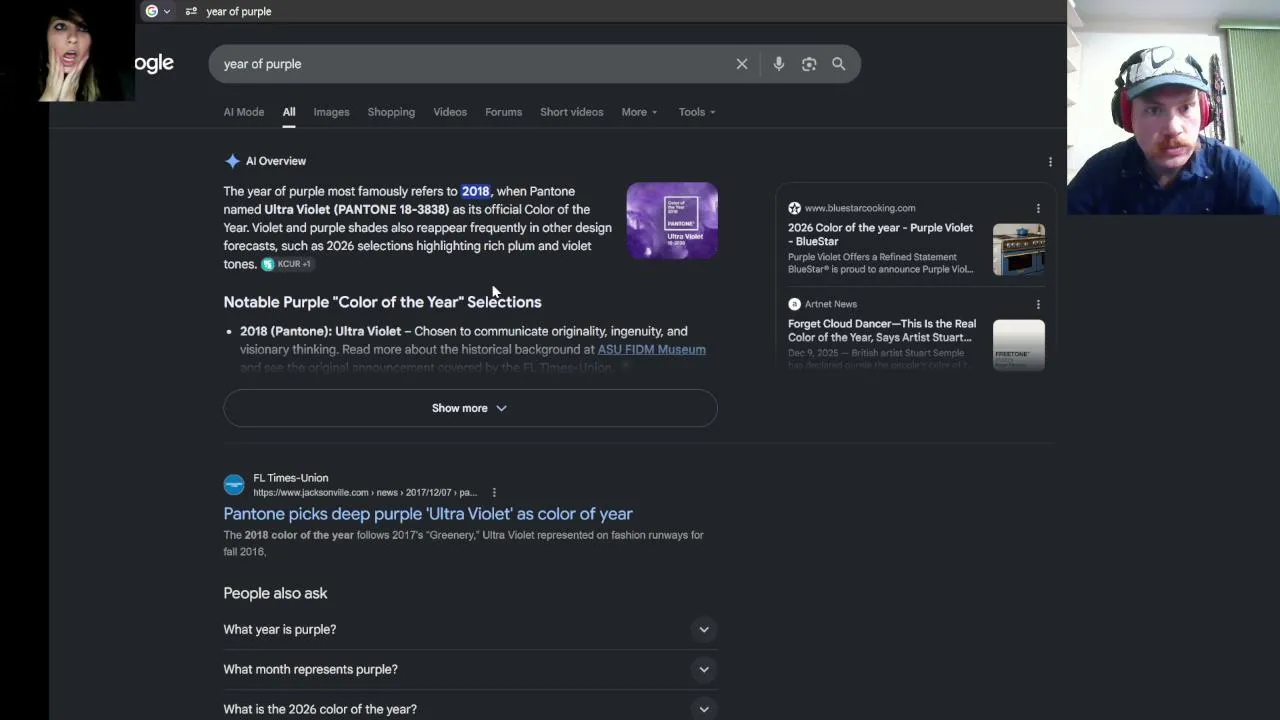Click the highlighted "2018" text

point(475,191)
